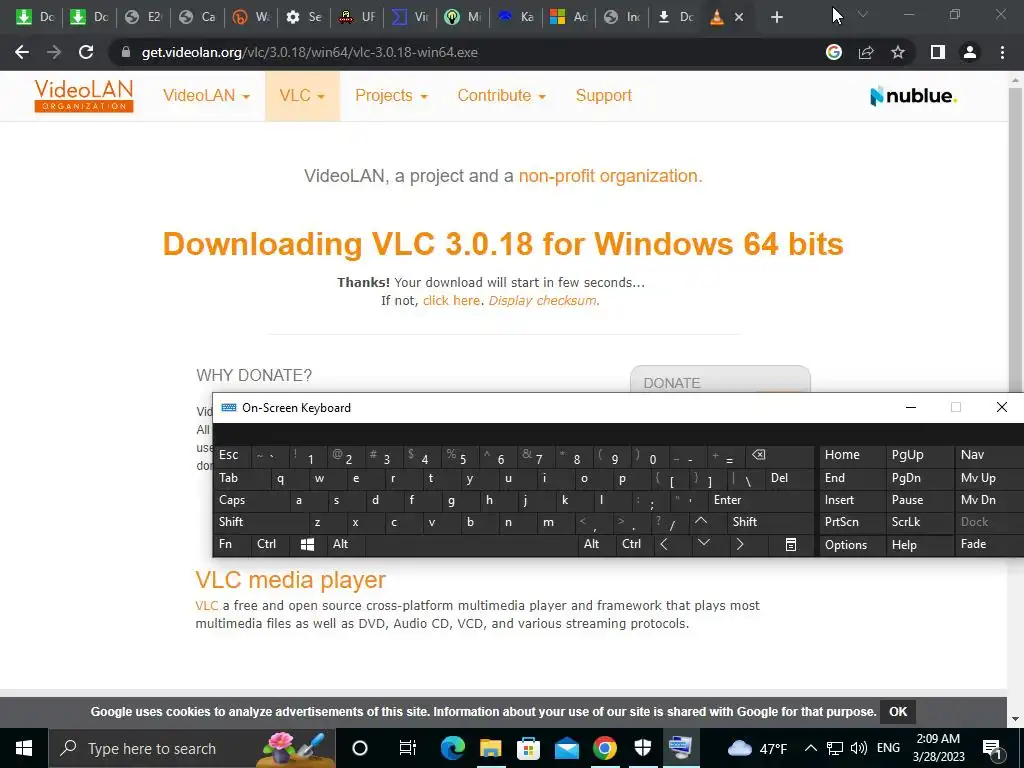Click the 'click here' download link
The height and width of the screenshot is (768, 1024).
(x=451, y=300)
